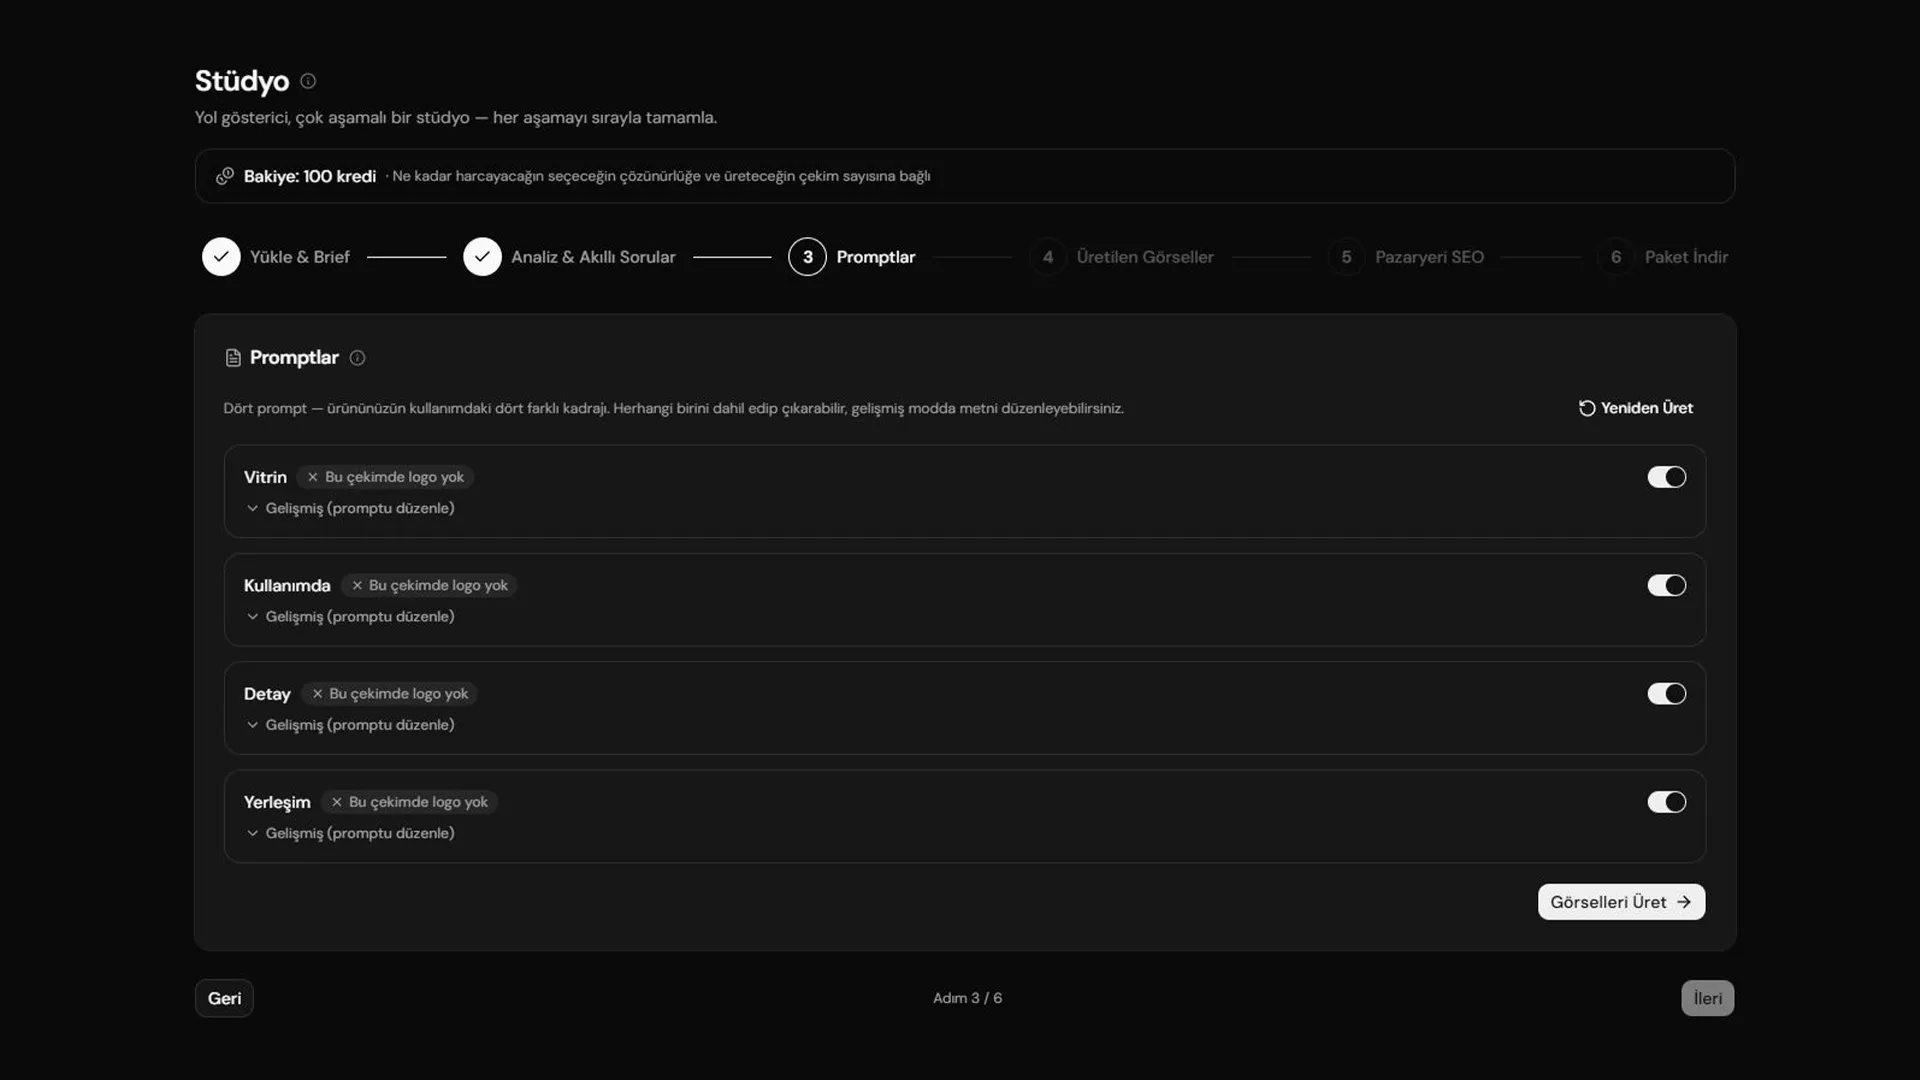Click the Yeniden Üret button
The image size is (1920, 1080).
(x=1636, y=408)
